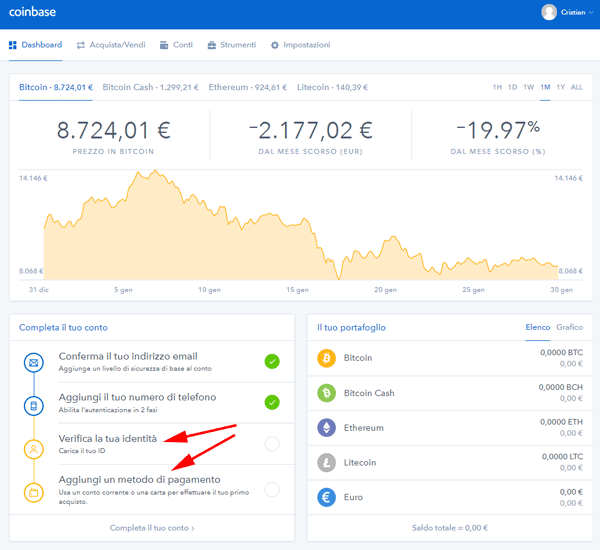The image size is (600, 550).
Task: Click the user avatar icon
Action: click(549, 12)
